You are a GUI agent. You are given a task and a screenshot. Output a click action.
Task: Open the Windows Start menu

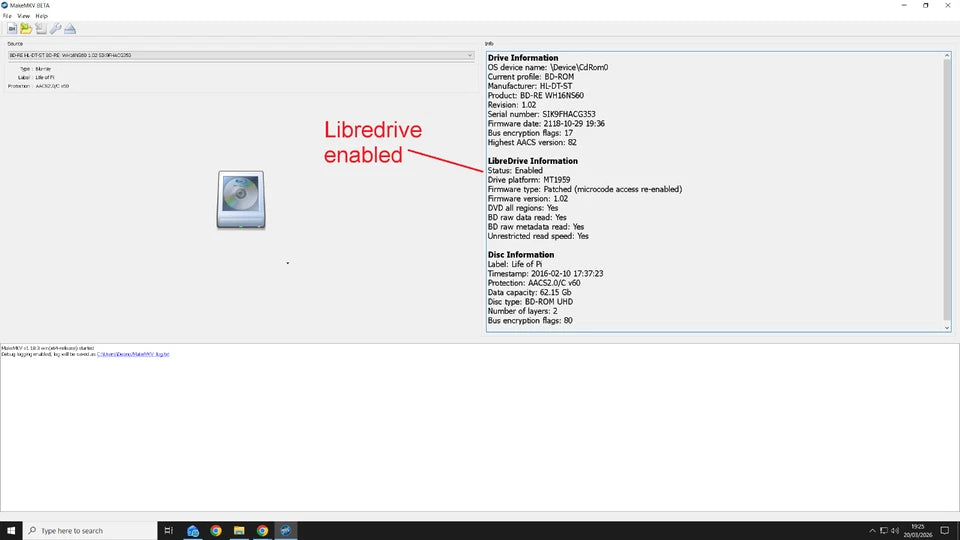tap(11, 530)
